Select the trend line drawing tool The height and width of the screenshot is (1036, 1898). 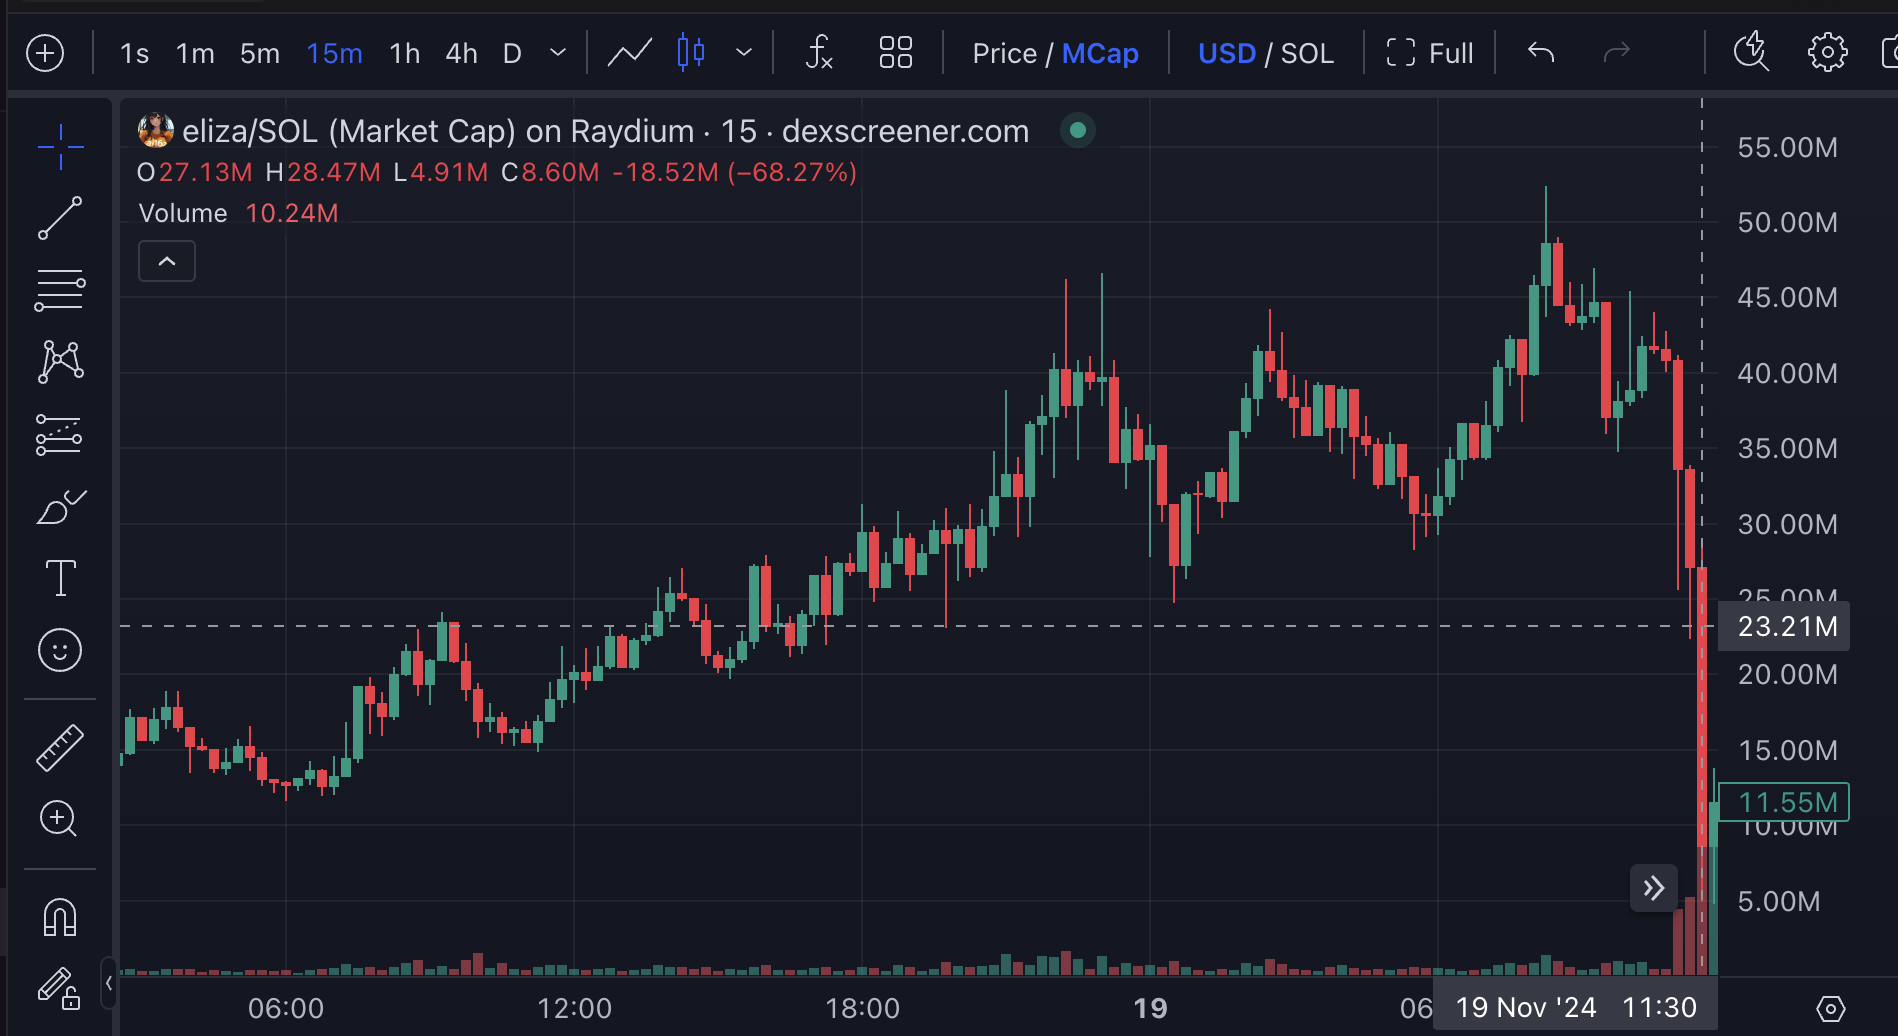[x=60, y=218]
